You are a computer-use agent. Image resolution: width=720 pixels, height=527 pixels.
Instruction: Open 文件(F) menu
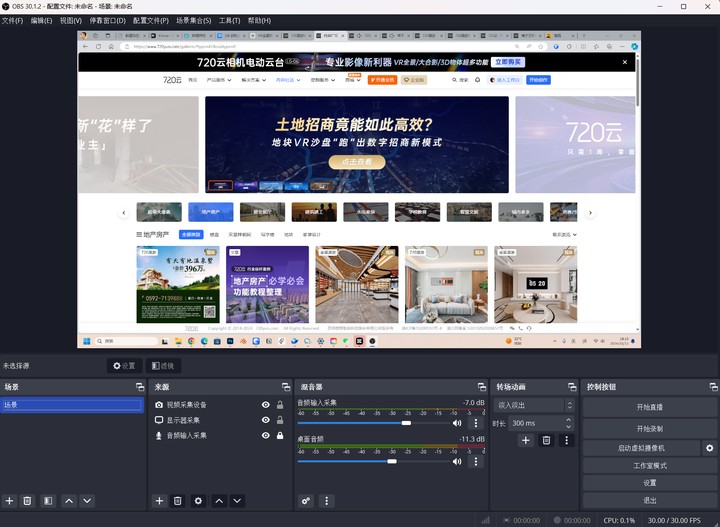pos(12,21)
